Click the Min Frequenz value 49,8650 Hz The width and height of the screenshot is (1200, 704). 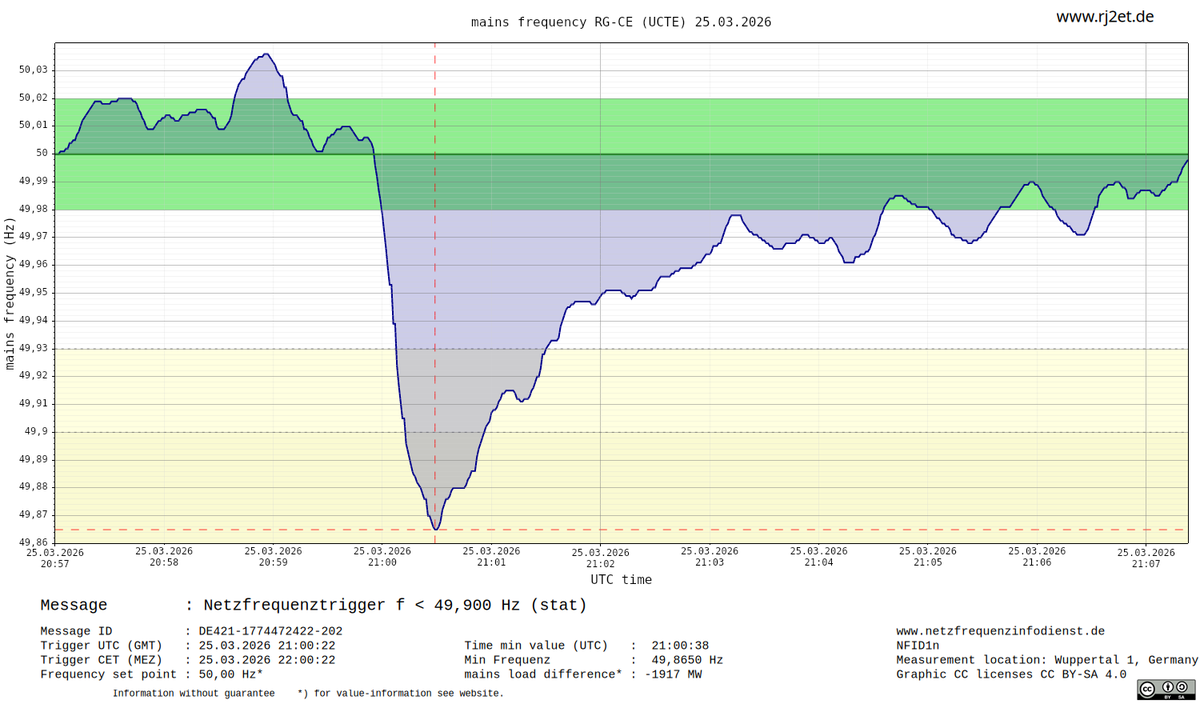pos(687,660)
